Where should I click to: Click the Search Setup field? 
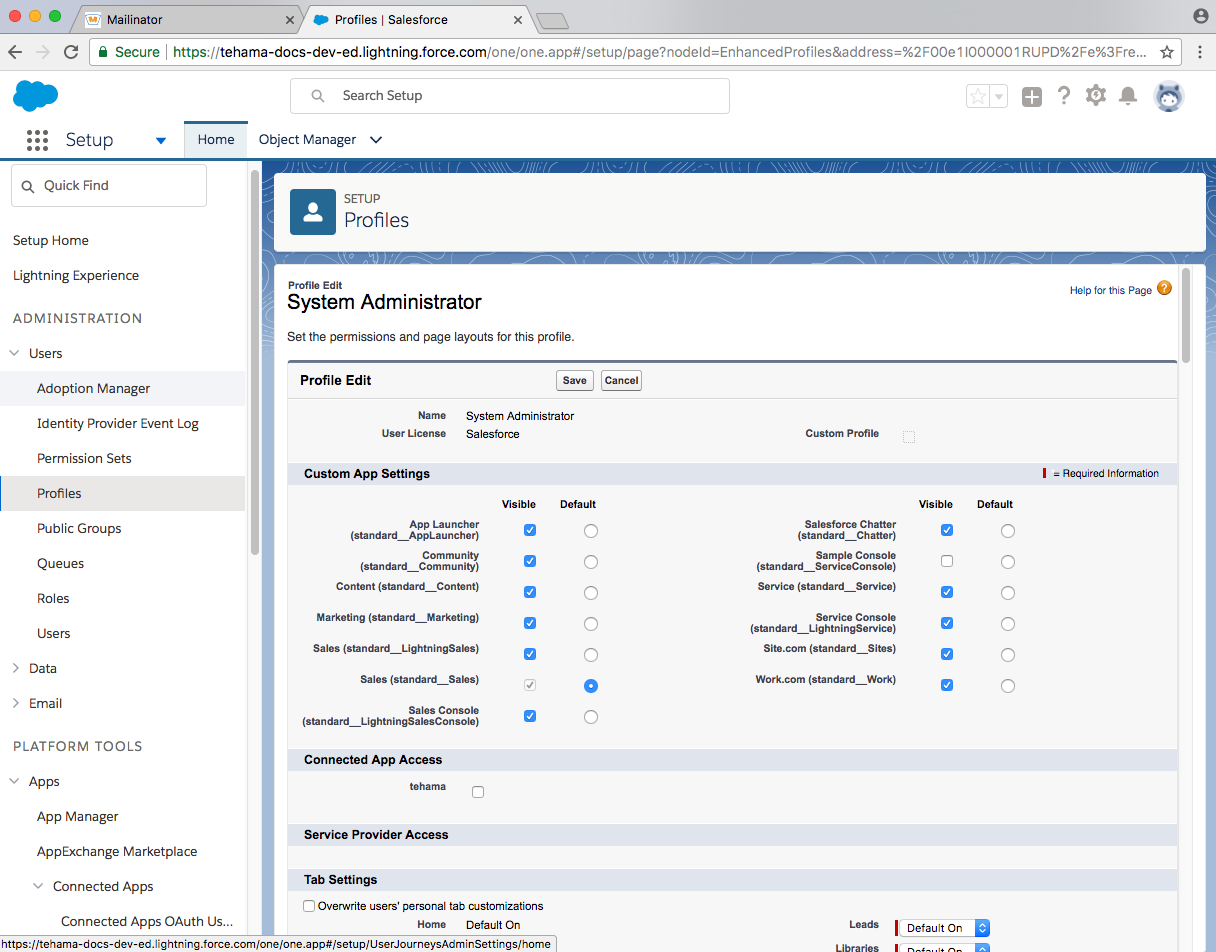point(510,96)
